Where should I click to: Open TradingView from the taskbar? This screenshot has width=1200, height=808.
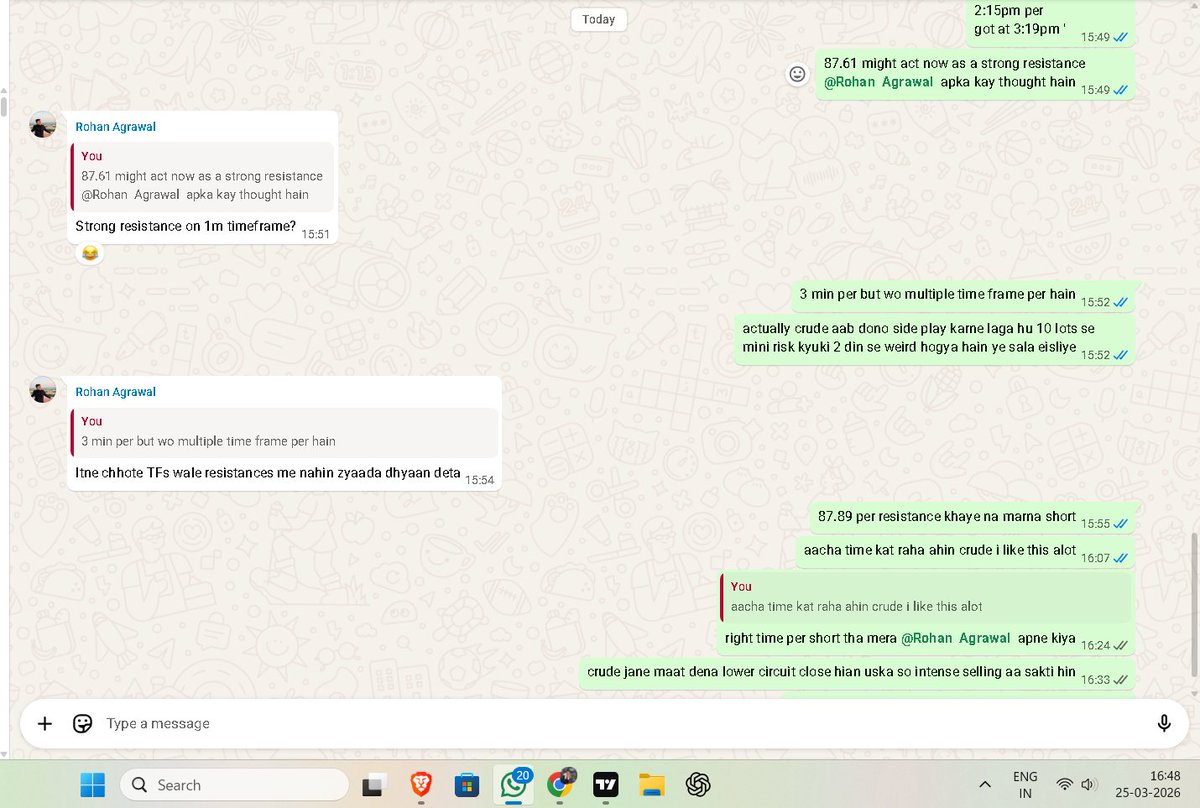(x=605, y=785)
